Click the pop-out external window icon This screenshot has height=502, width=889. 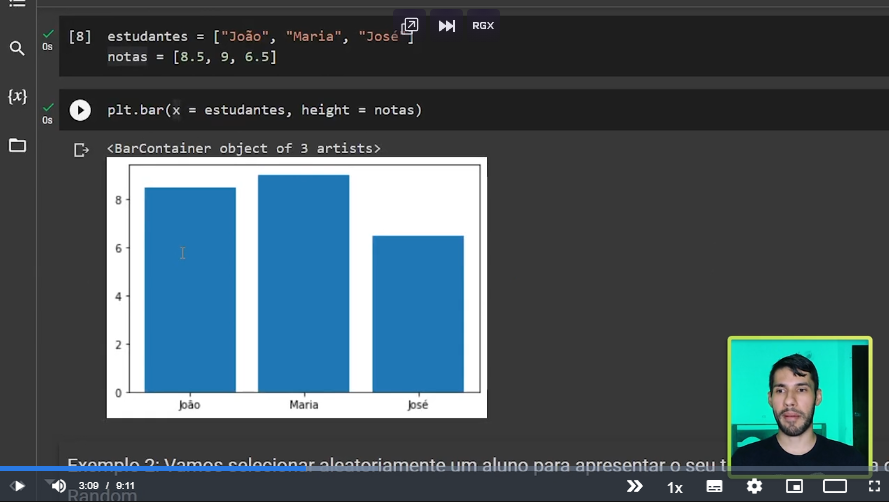coord(409,26)
